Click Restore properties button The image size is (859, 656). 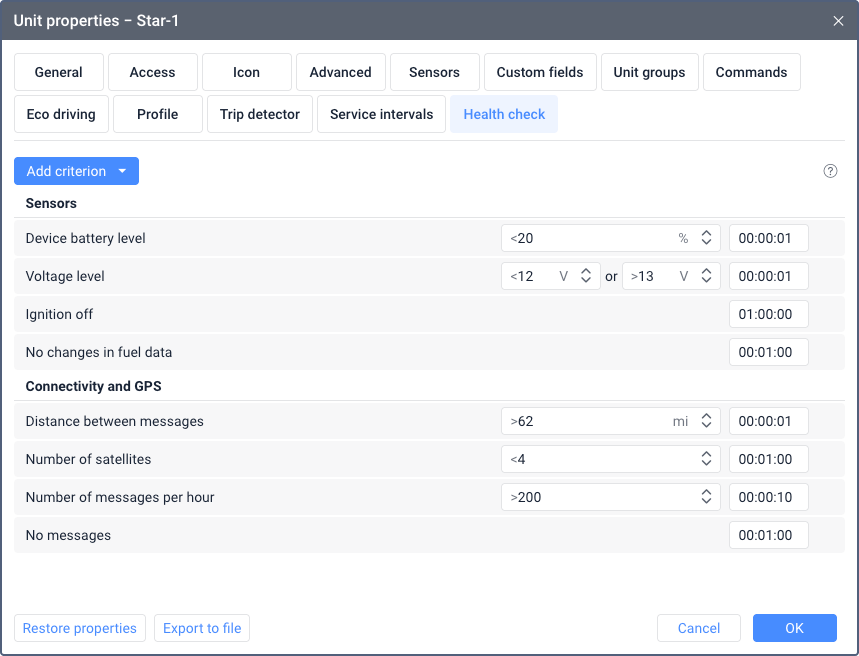pos(80,628)
